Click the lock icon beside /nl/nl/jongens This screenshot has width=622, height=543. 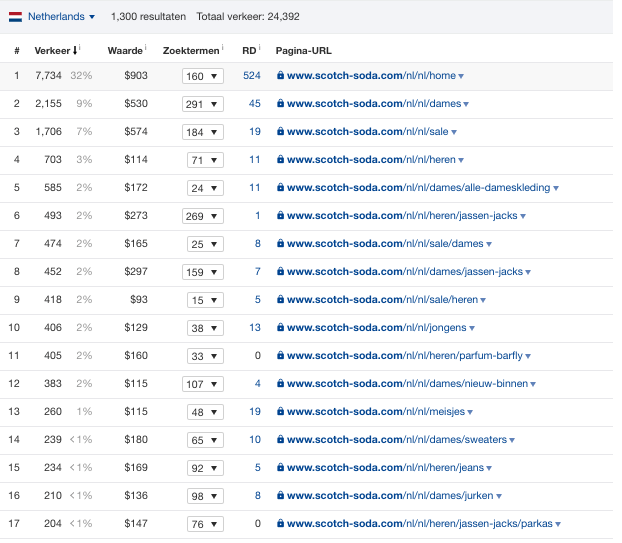coord(280,327)
